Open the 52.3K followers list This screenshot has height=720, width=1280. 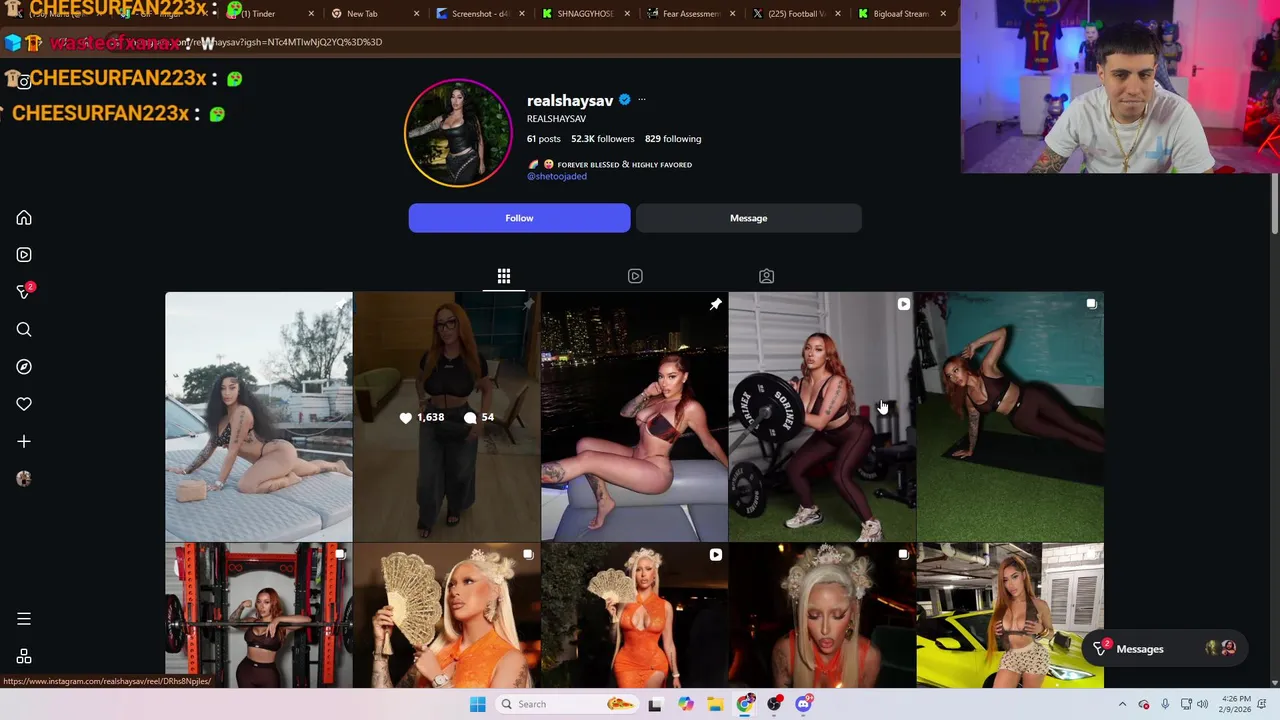[603, 139]
